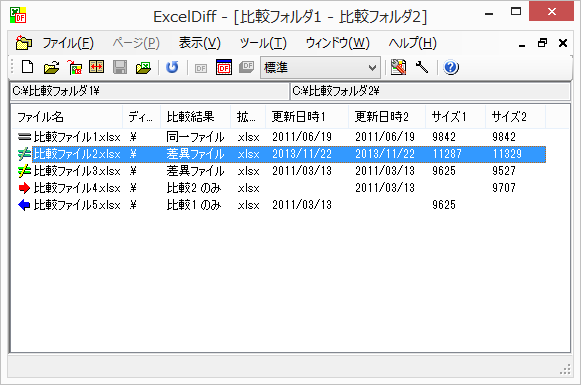Image resolution: width=581 pixels, height=385 pixels.
Task: Click size value 9707 in file 4 row
Action: 504,188
